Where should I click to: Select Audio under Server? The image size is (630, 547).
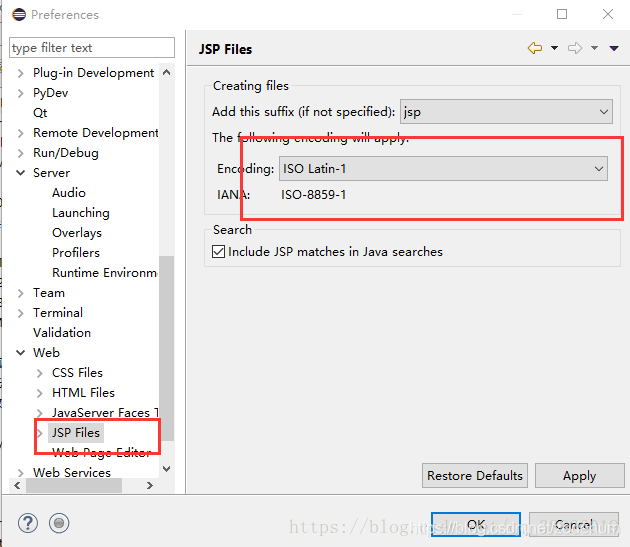click(x=69, y=193)
